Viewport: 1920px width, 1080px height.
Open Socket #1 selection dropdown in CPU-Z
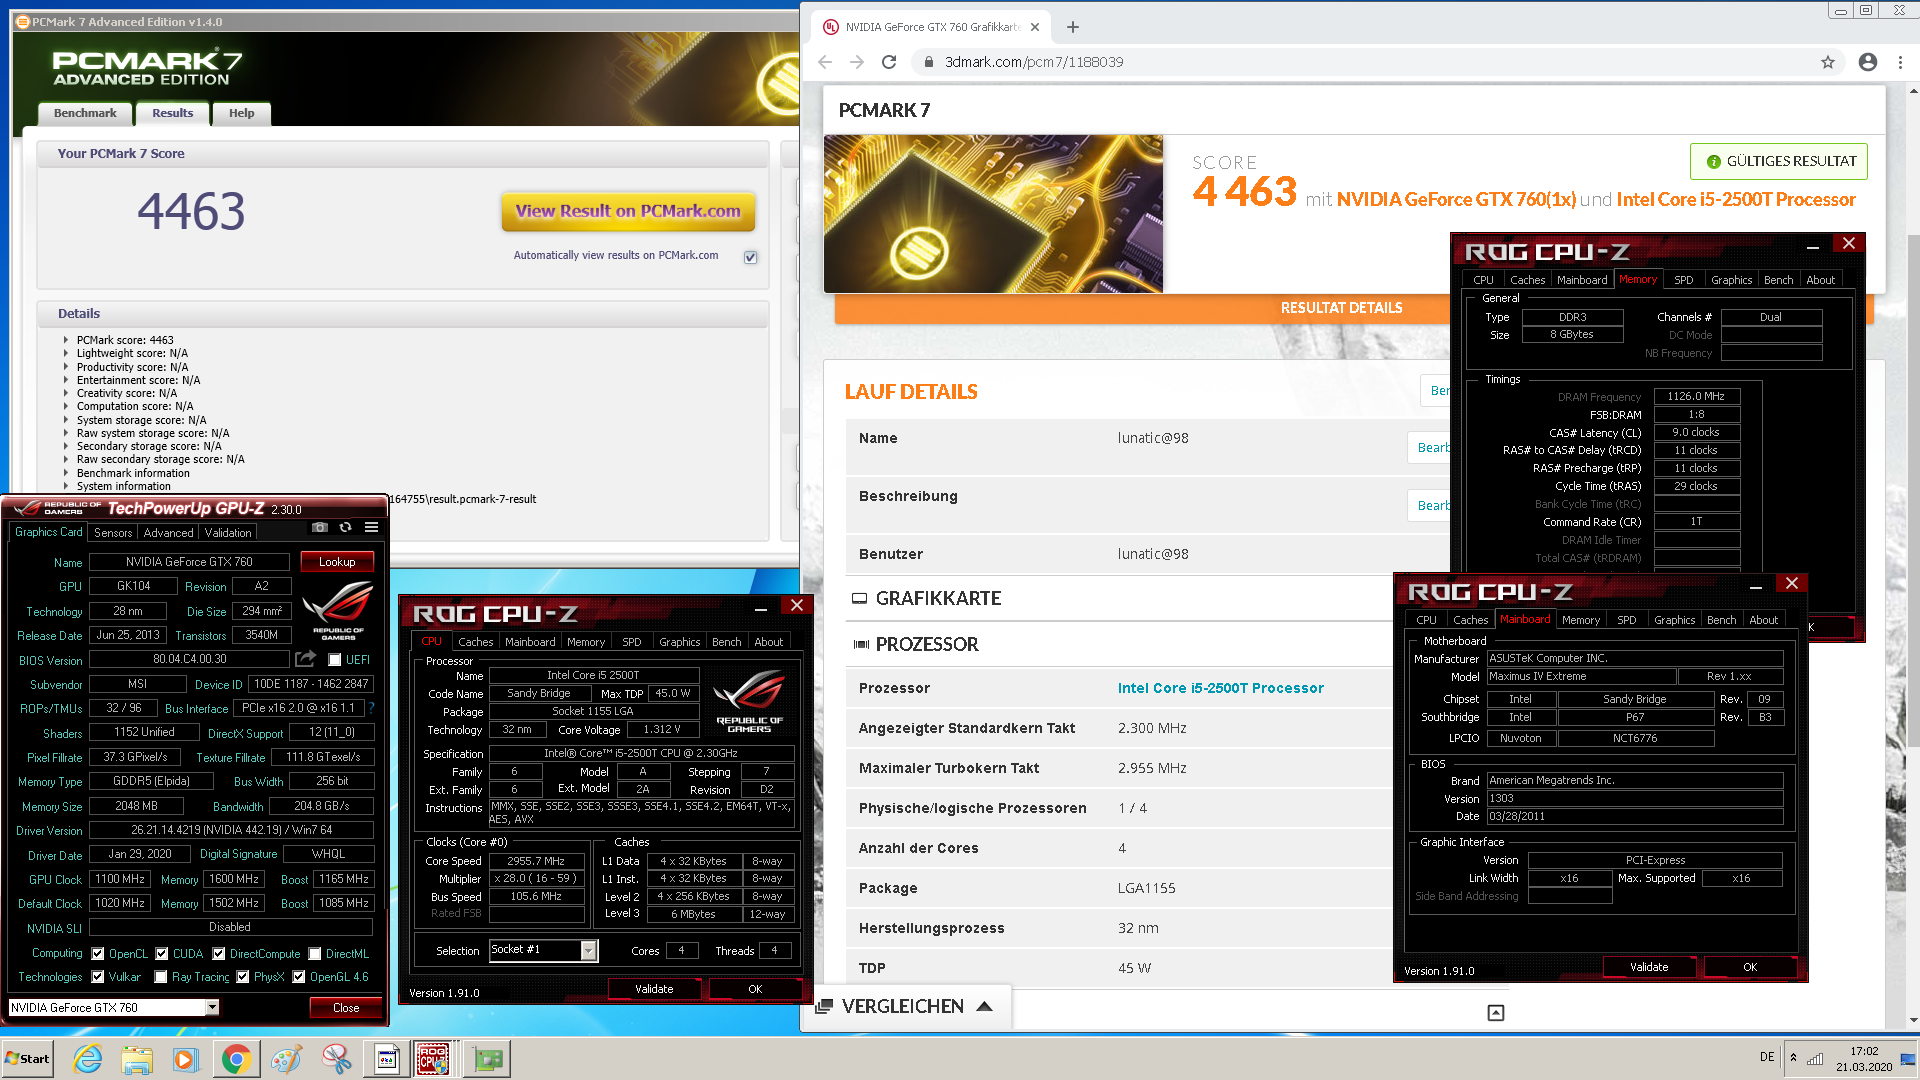click(x=589, y=950)
